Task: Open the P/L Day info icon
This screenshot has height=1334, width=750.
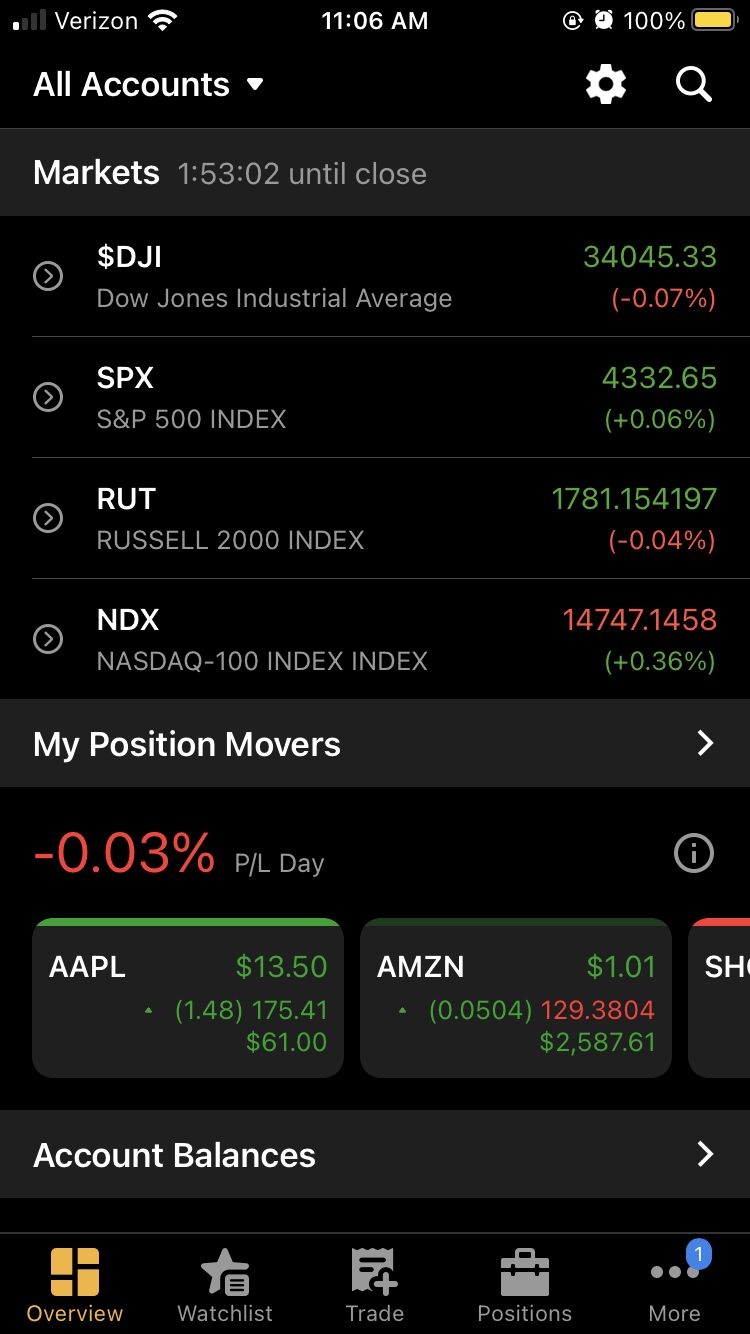Action: point(694,853)
